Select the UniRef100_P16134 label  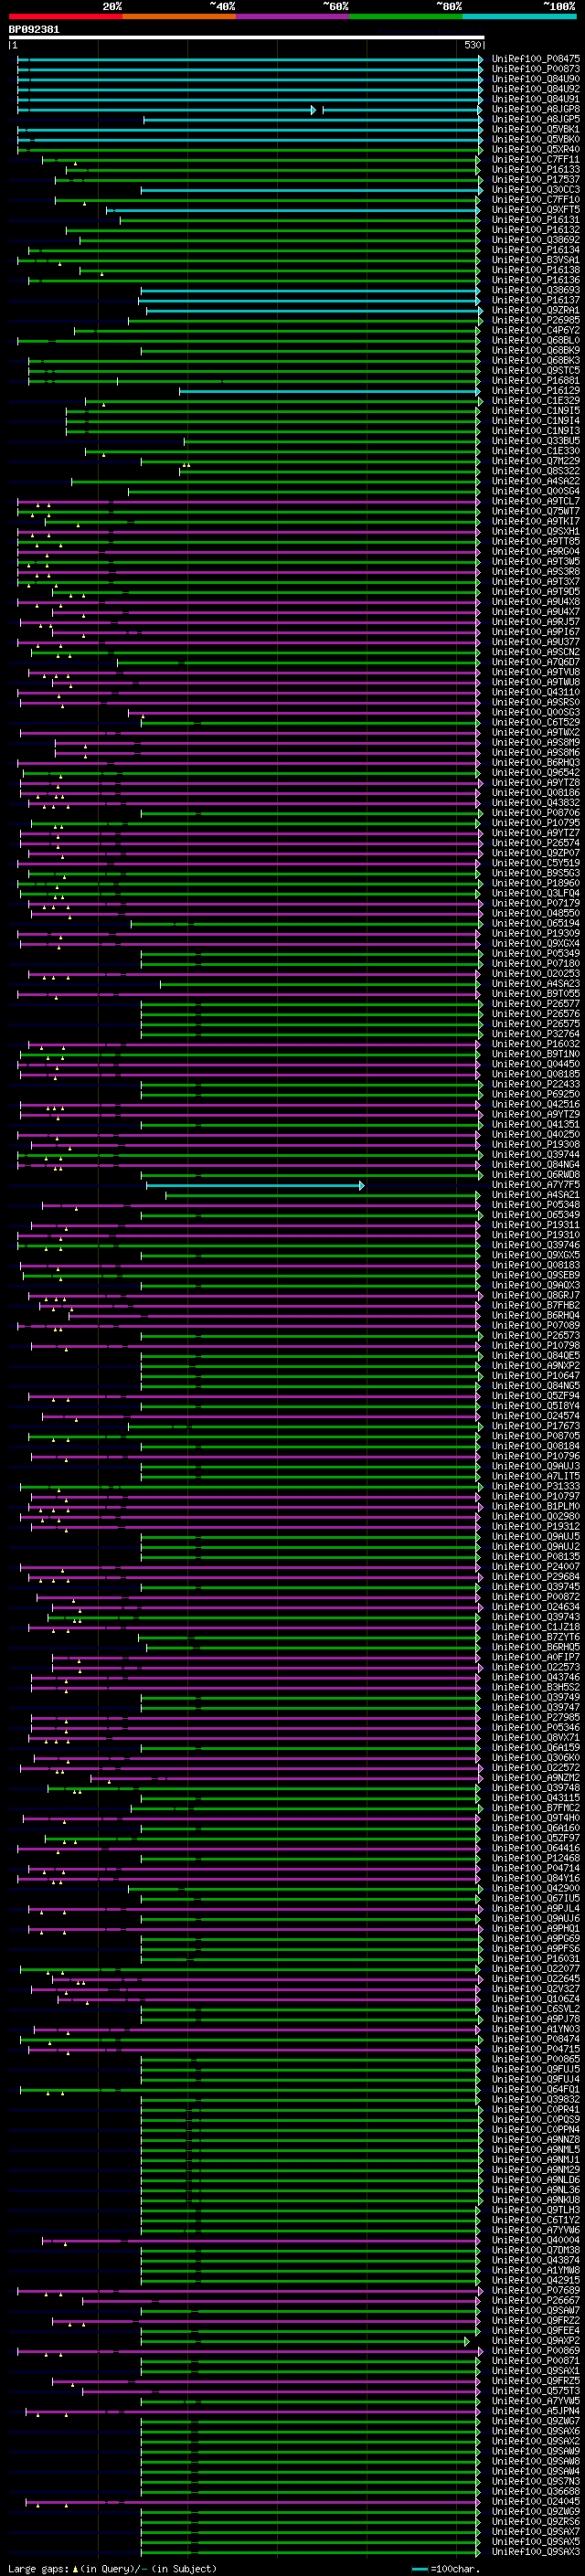[536, 250]
